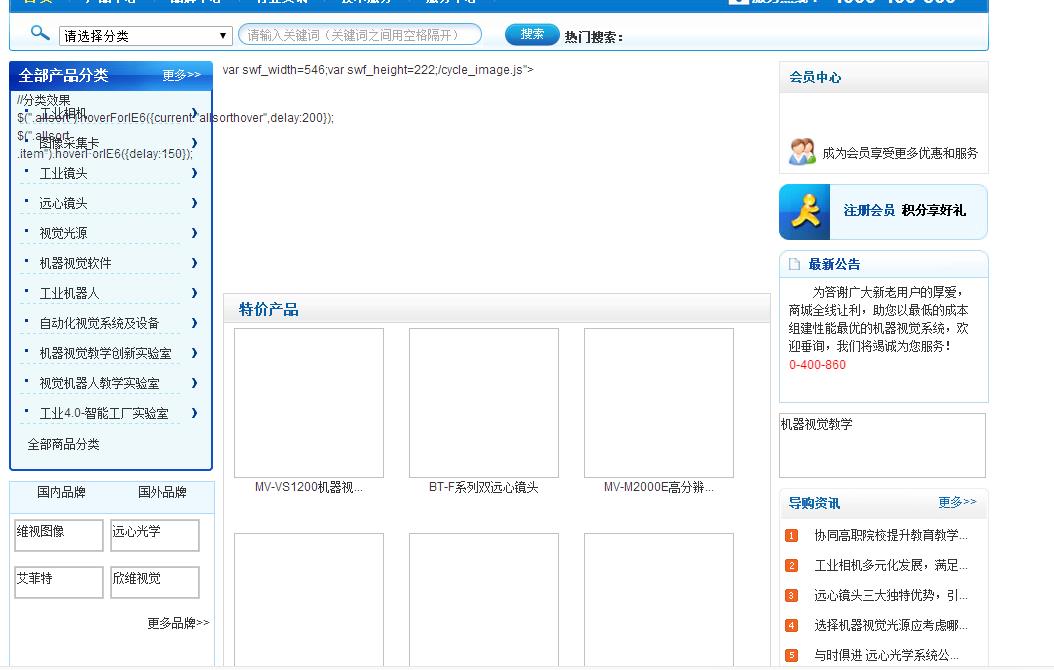The image size is (1054, 670).
Task: Click the orange number 1 news badge
Action: (791, 536)
